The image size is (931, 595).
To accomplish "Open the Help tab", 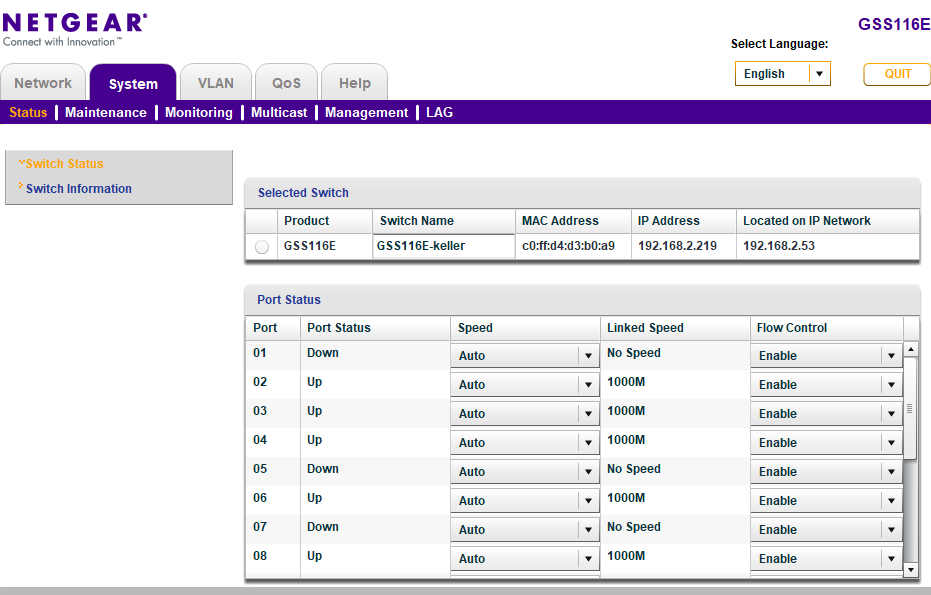I will [353, 83].
